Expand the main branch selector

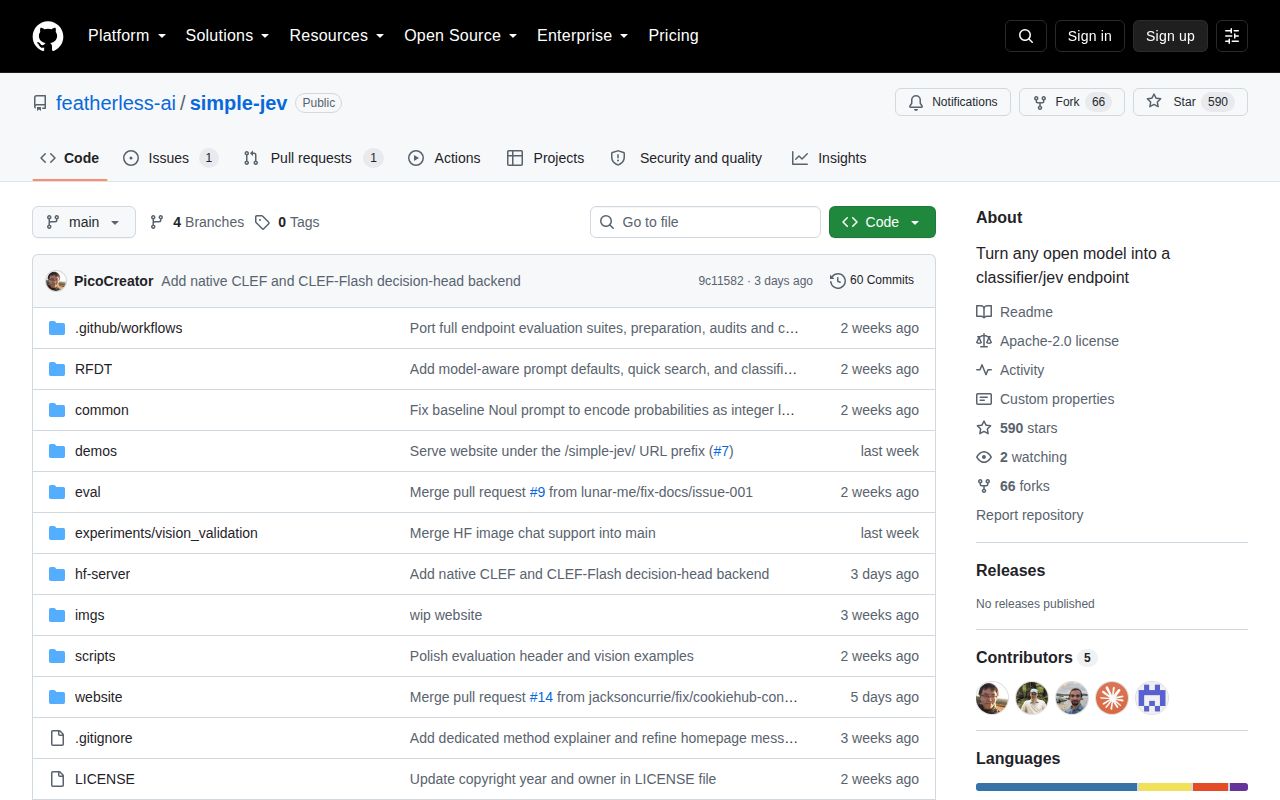point(84,222)
